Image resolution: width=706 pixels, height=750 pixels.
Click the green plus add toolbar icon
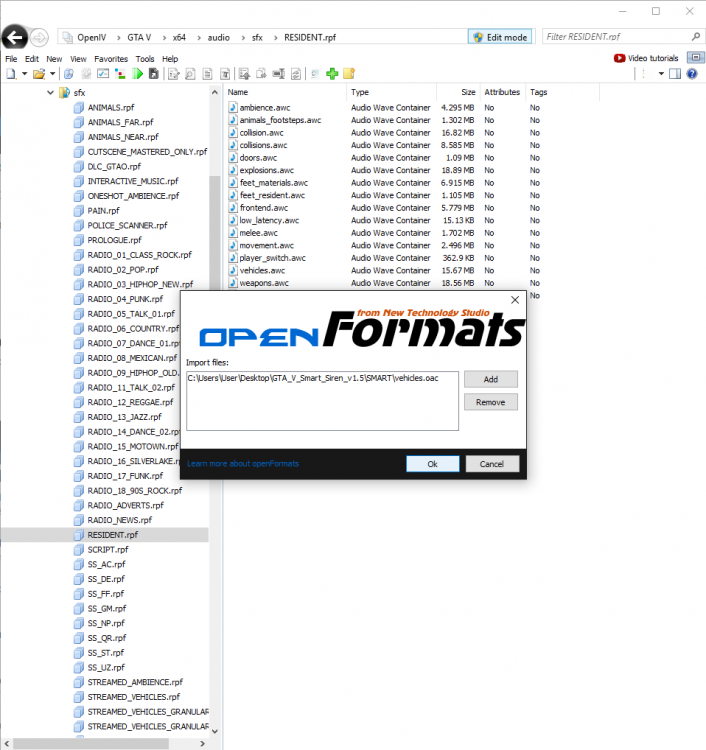(332, 74)
